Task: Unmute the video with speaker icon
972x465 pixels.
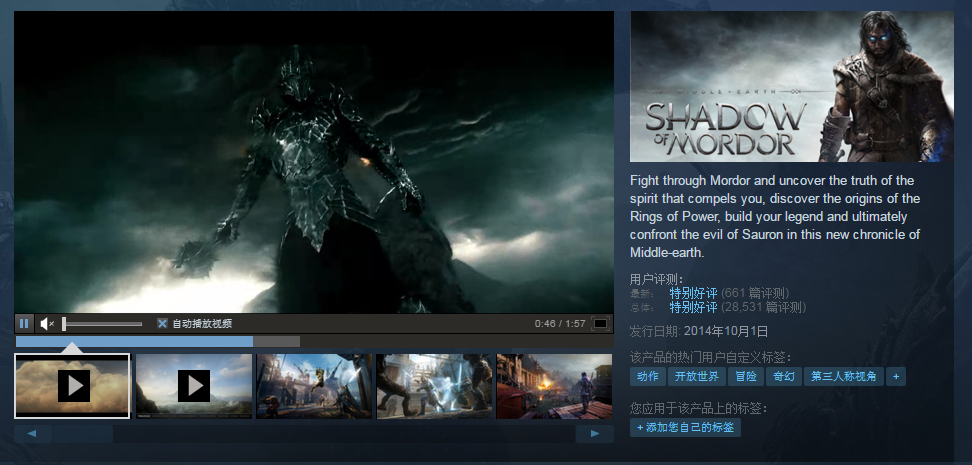Action: [x=47, y=324]
